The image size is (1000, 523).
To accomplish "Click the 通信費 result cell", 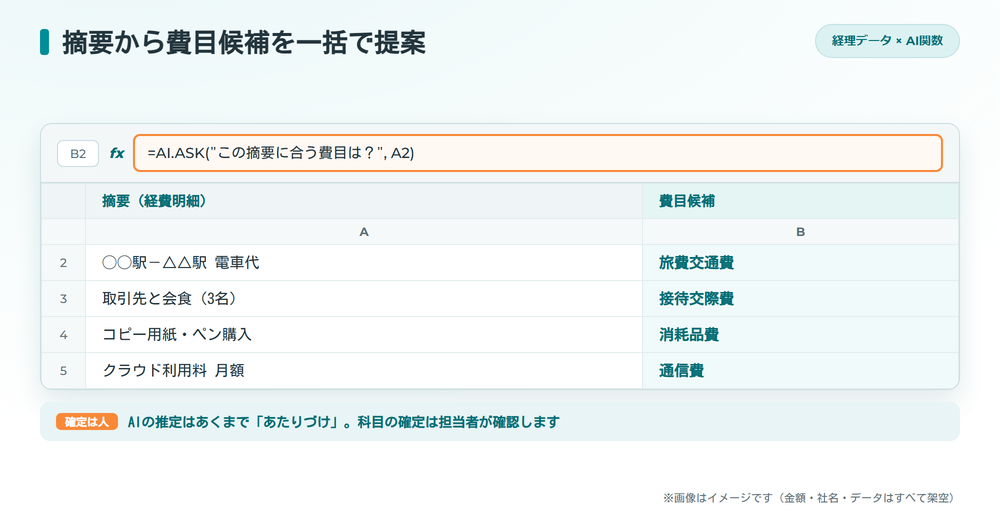I will coord(800,371).
